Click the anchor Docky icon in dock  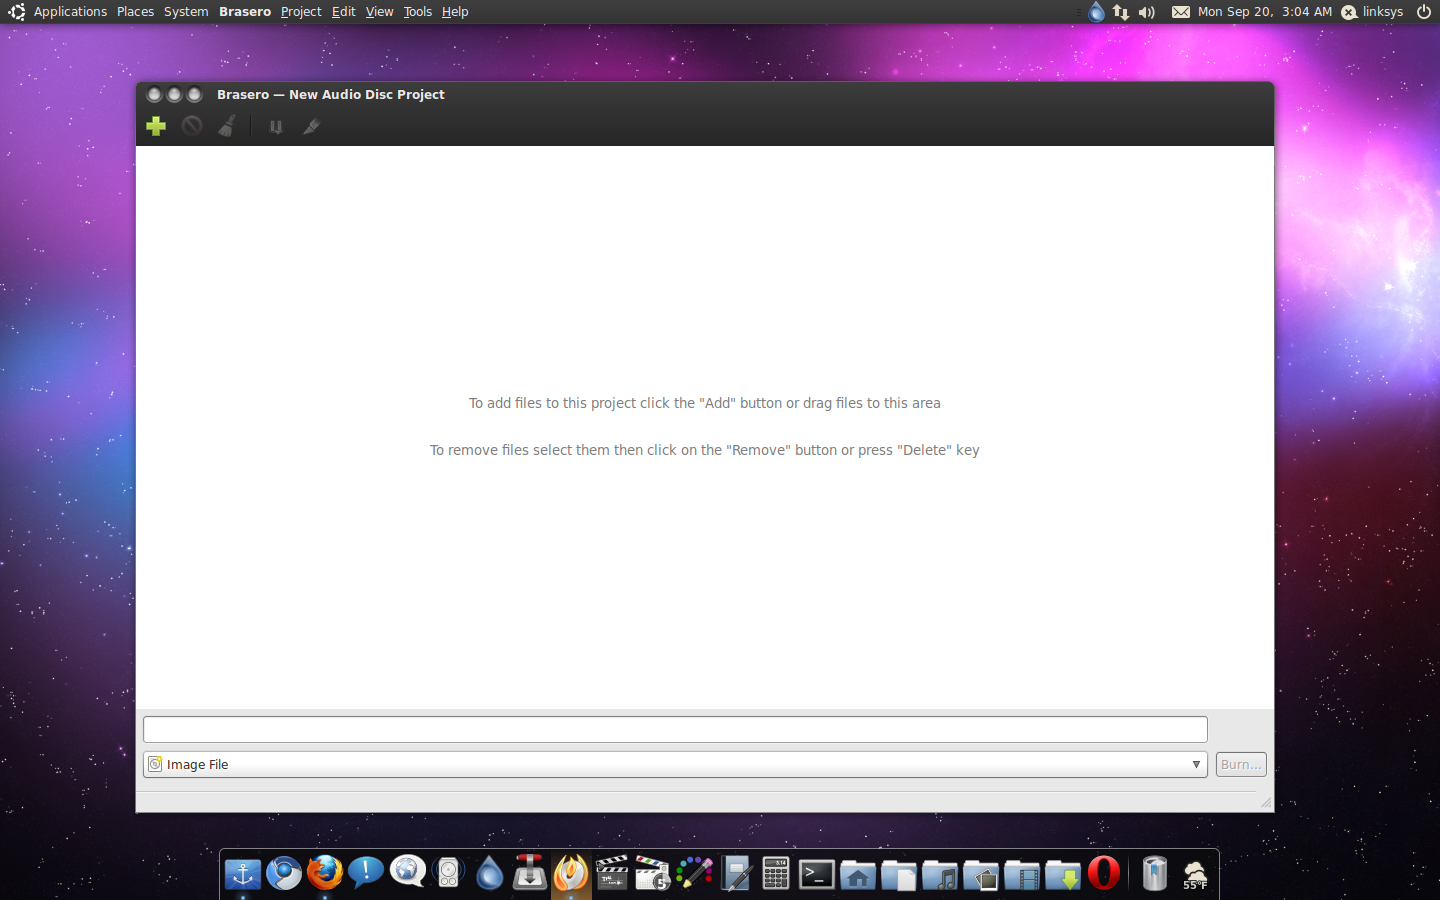(242, 873)
